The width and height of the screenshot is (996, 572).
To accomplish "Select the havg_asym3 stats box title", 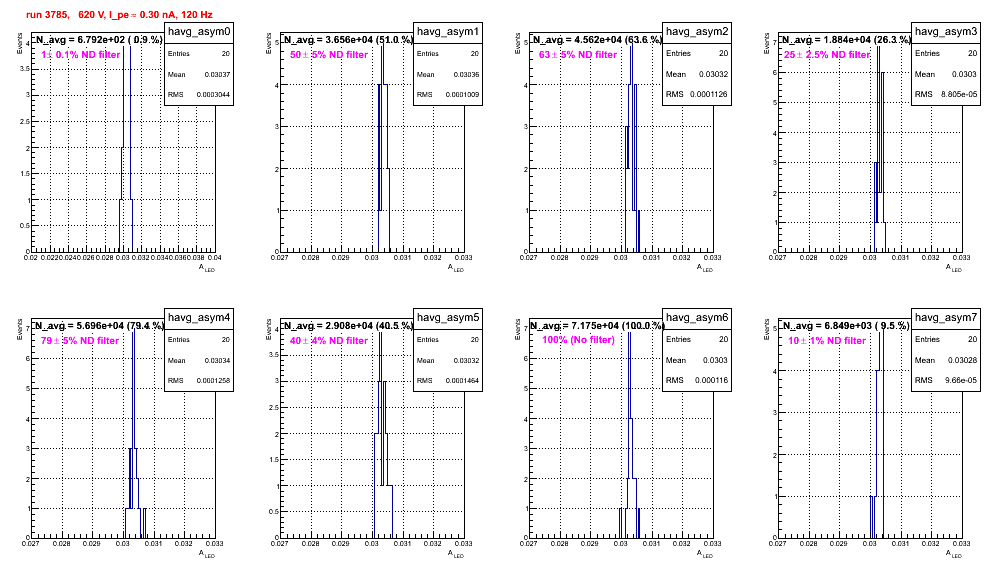I will point(946,32).
